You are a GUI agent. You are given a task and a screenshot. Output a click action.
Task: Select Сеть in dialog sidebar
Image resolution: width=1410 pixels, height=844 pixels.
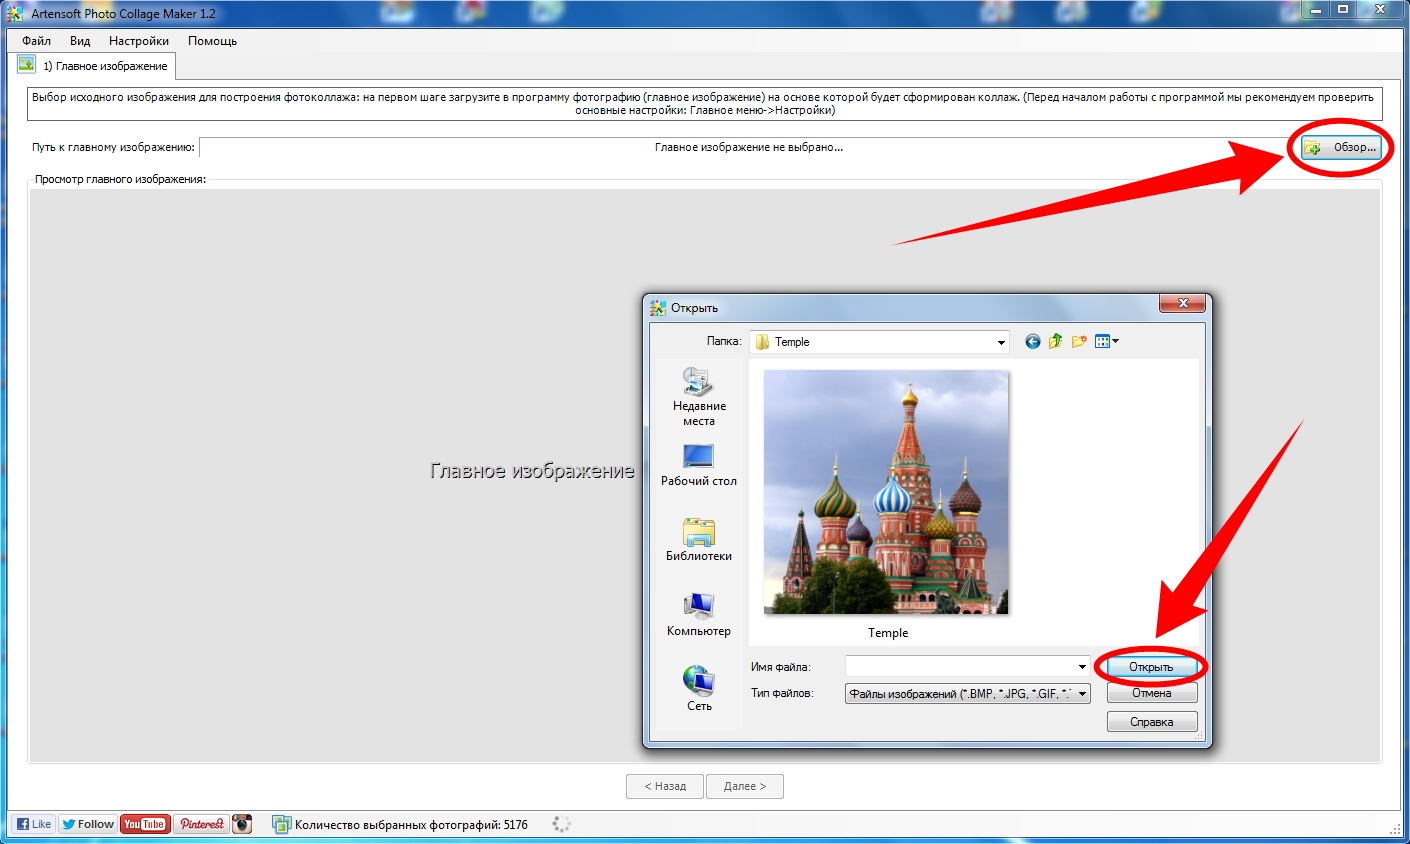click(x=699, y=689)
